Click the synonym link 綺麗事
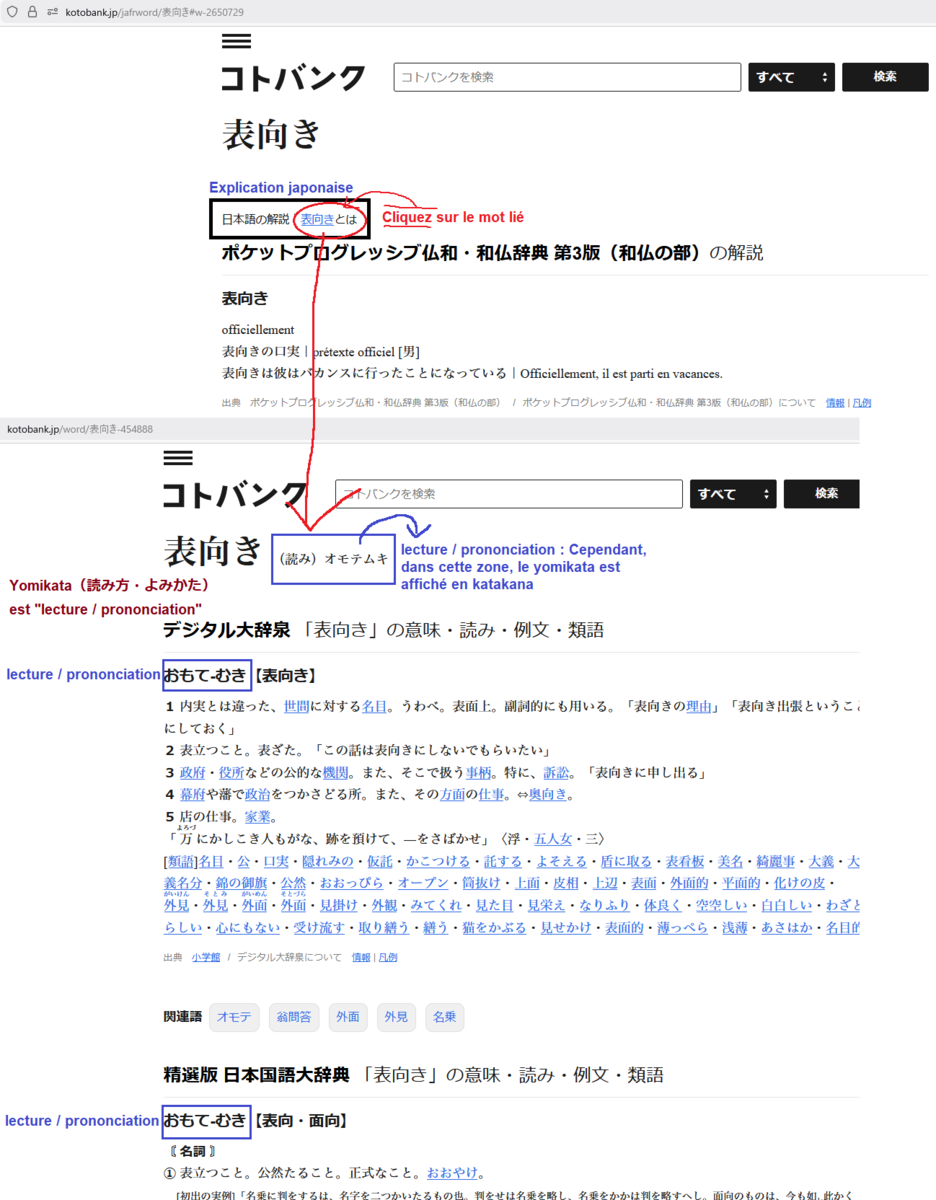 click(x=777, y=861)
